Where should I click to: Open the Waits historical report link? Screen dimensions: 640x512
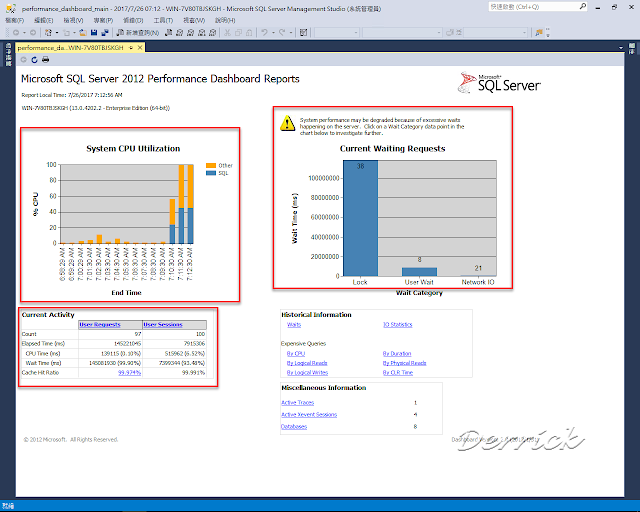click(x=294, y=325)
